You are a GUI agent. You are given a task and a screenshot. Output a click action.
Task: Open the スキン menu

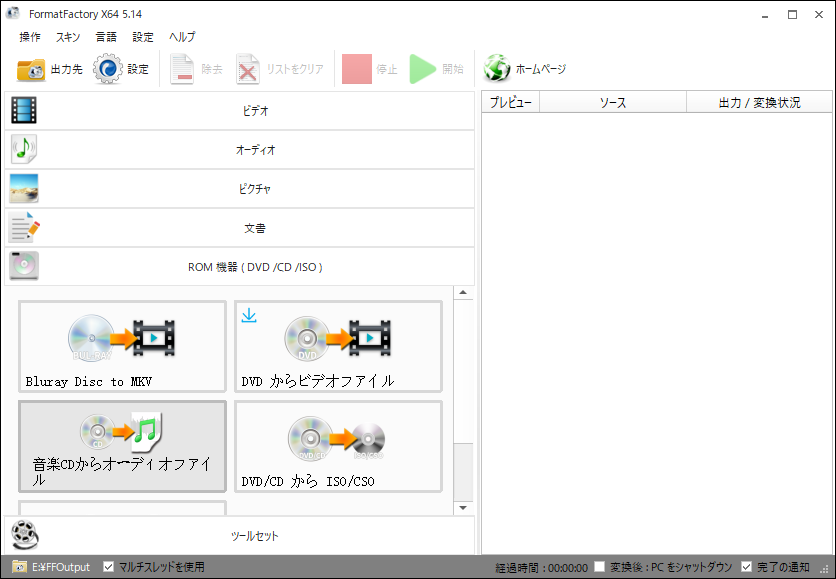pos(68,37)
